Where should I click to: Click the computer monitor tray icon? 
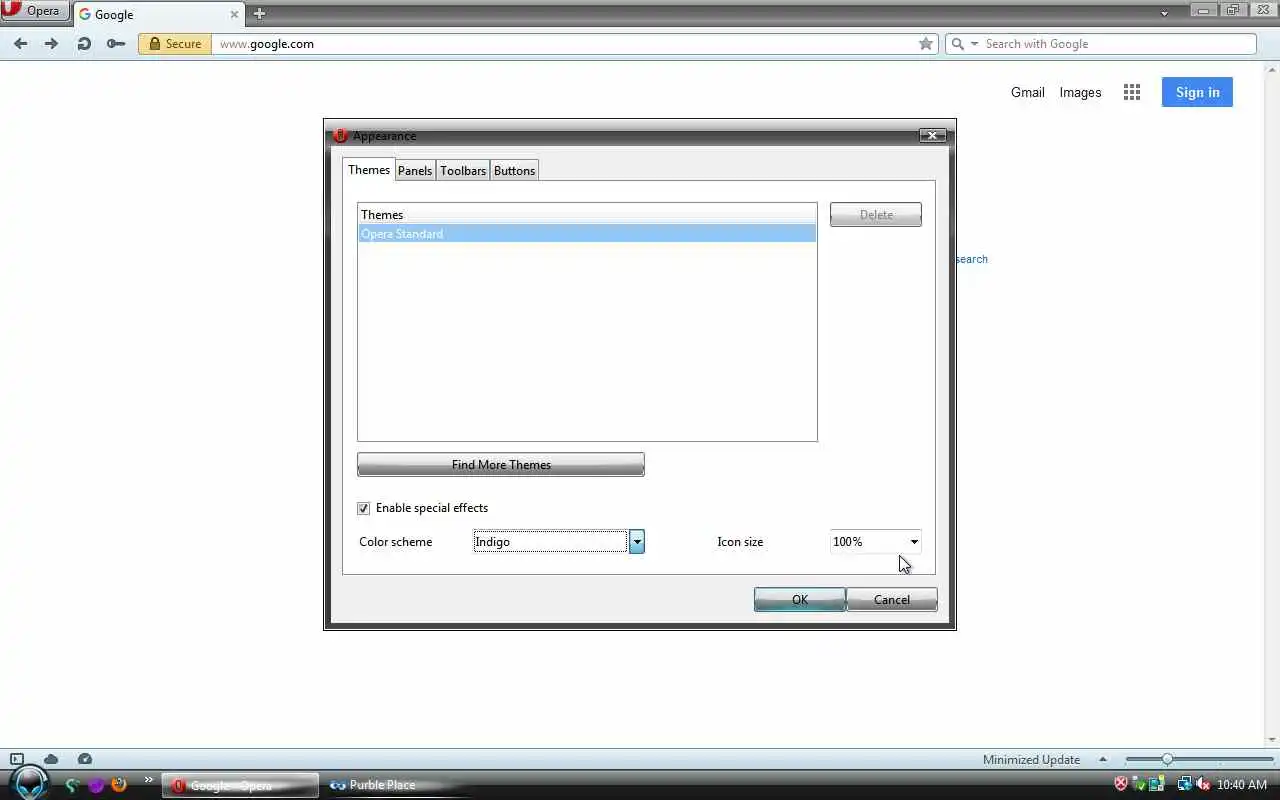tap(1157, 784)
